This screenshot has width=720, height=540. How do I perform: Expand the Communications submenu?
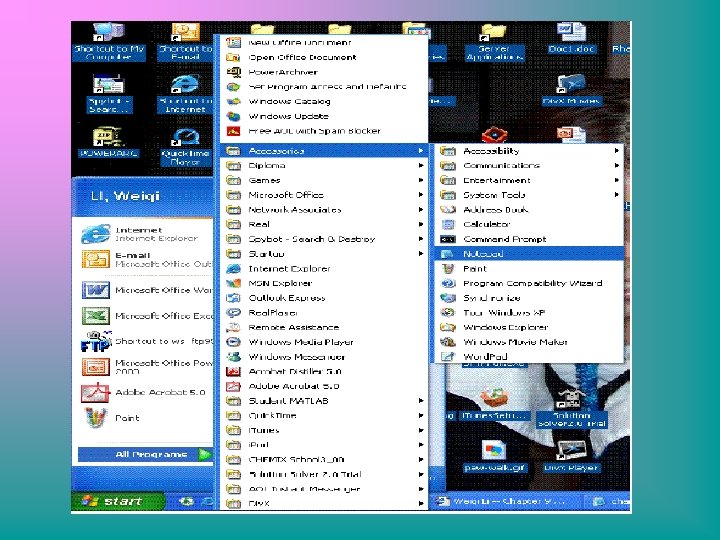(x=529, y=165)
